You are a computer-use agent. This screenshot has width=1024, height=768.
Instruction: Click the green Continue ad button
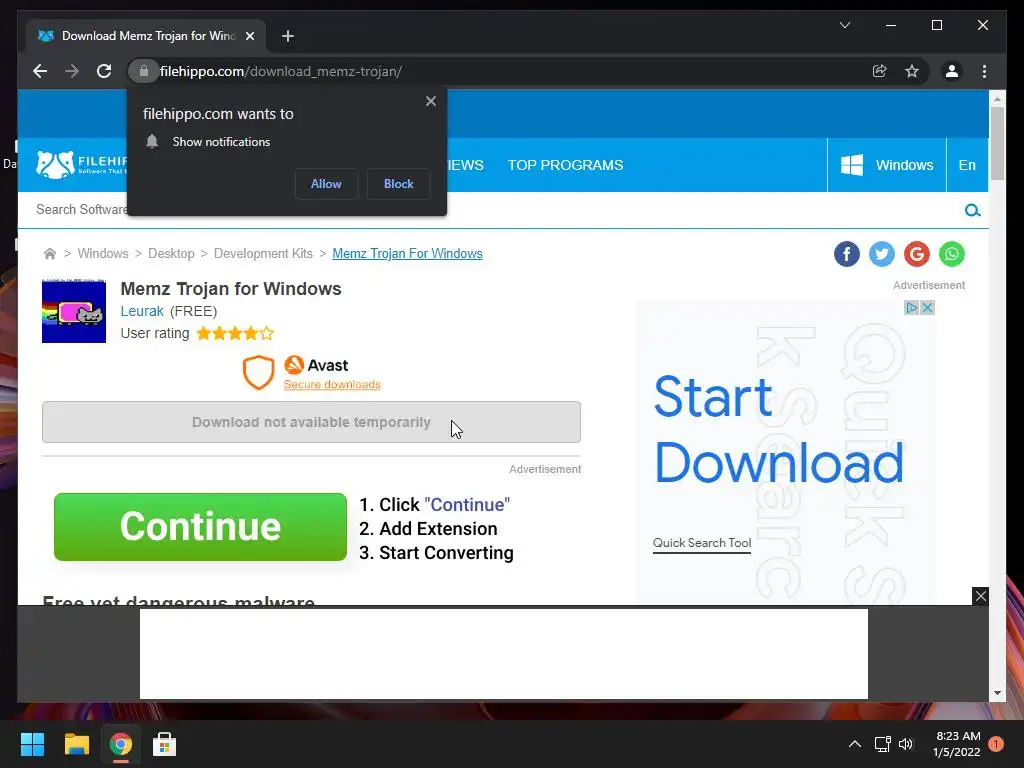(200, 527)
